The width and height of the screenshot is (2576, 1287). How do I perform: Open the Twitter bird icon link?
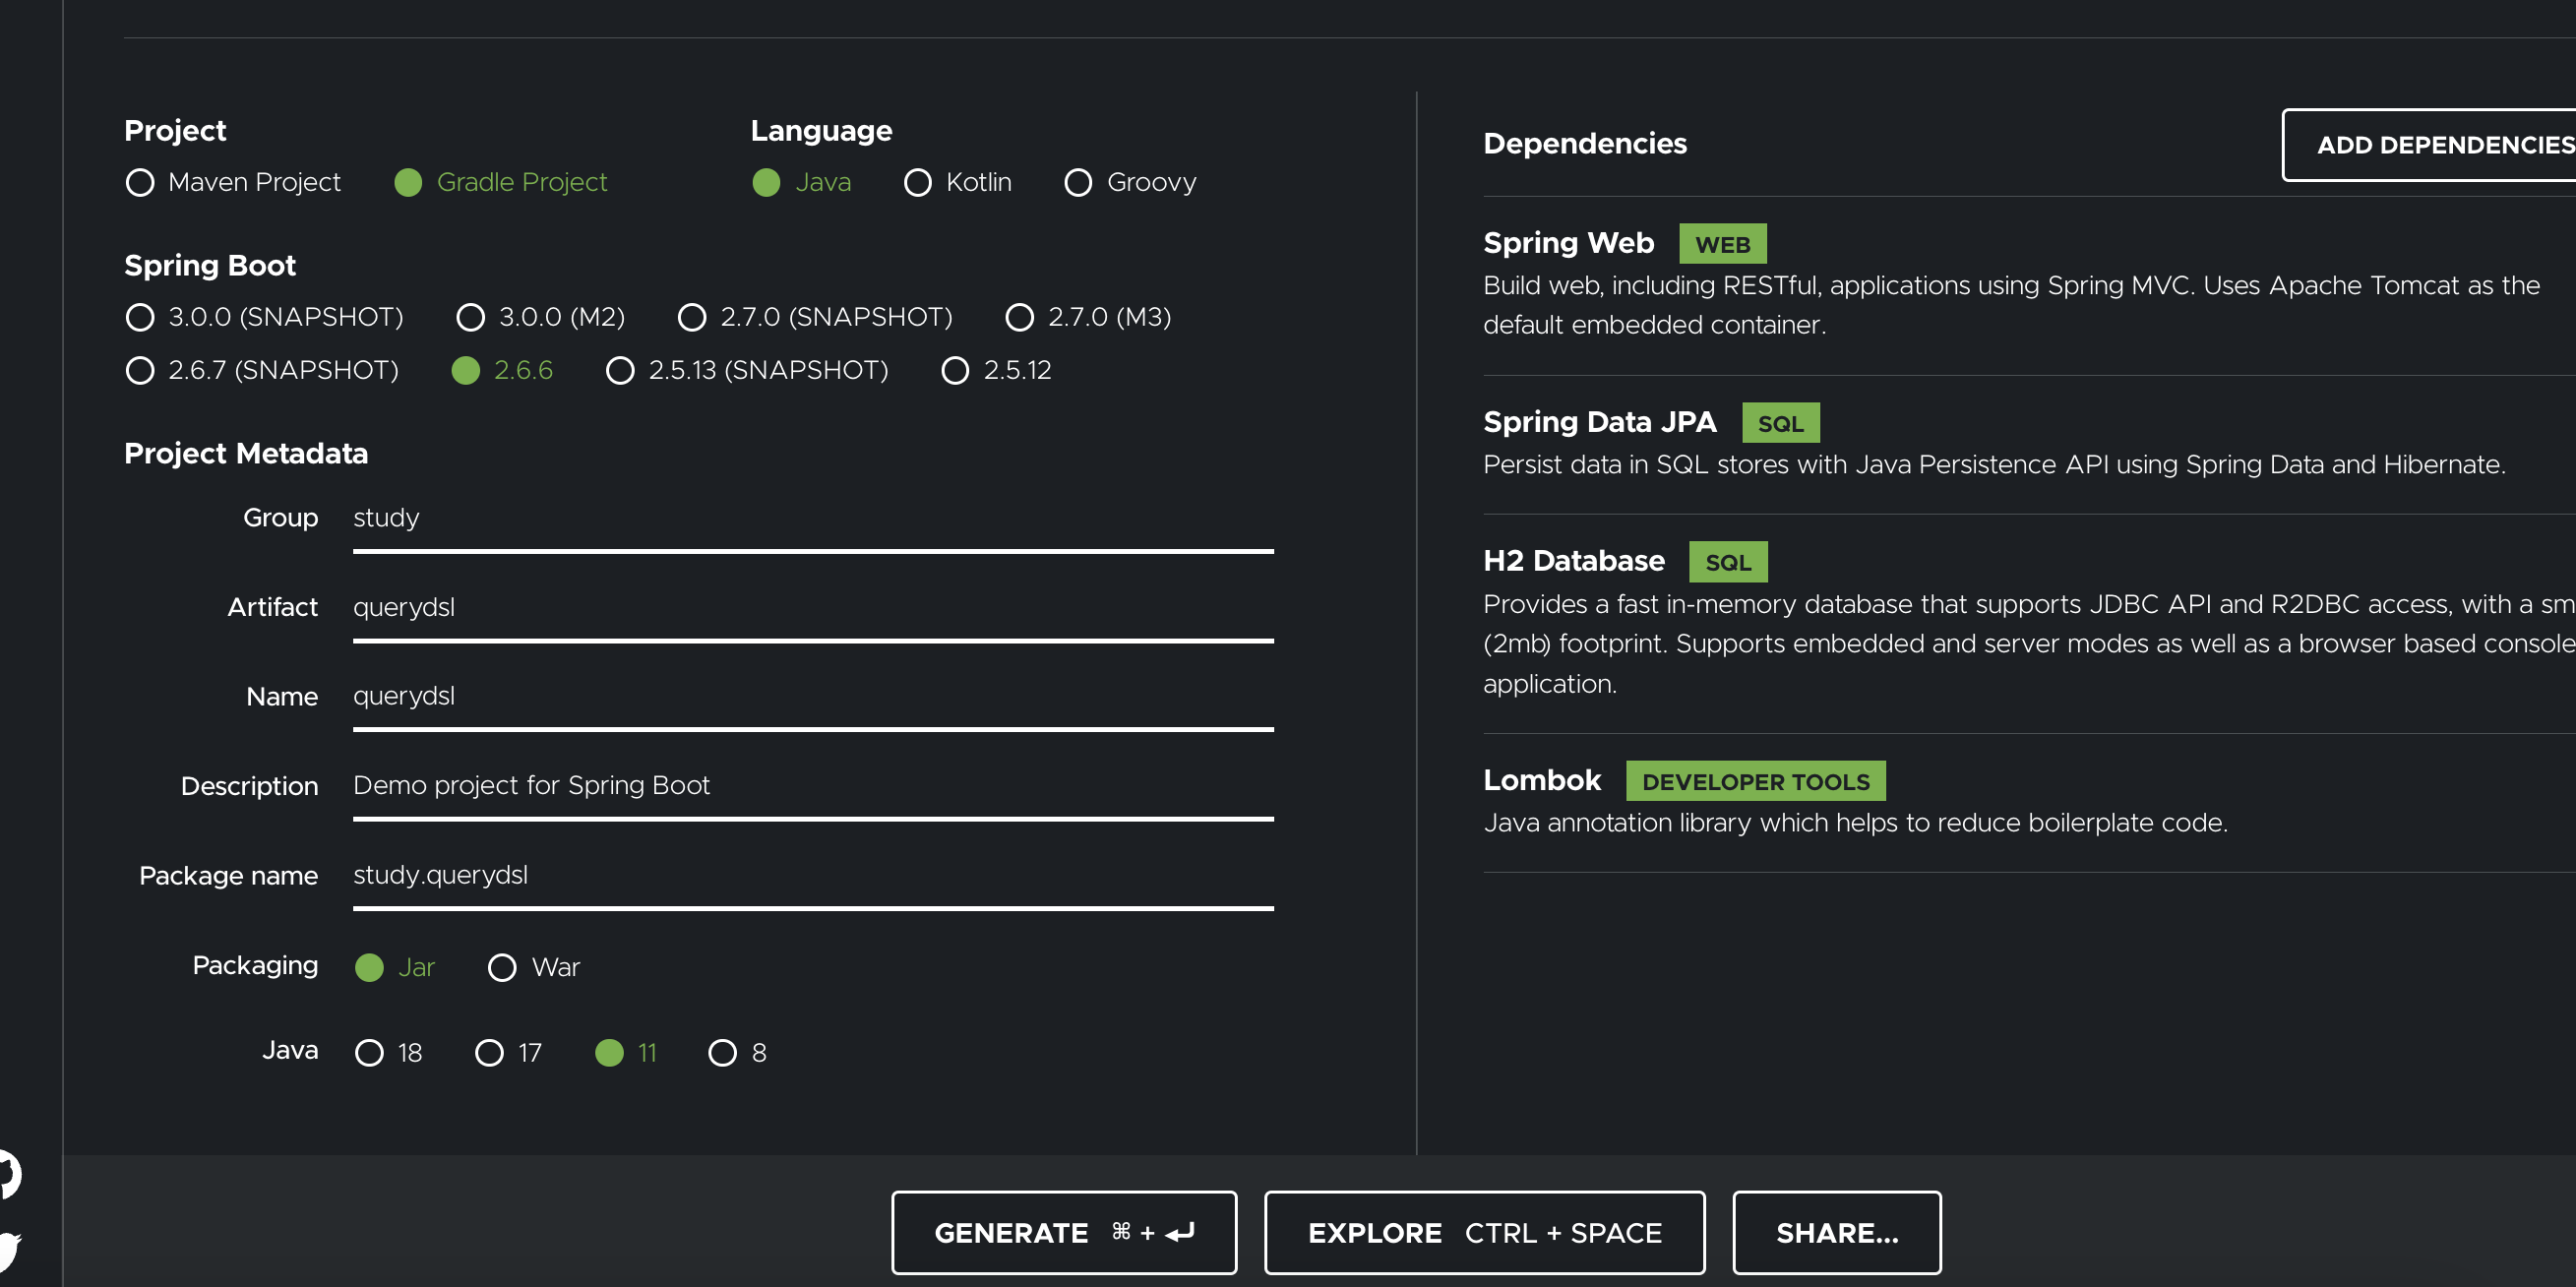click(x=8, y=1250)
